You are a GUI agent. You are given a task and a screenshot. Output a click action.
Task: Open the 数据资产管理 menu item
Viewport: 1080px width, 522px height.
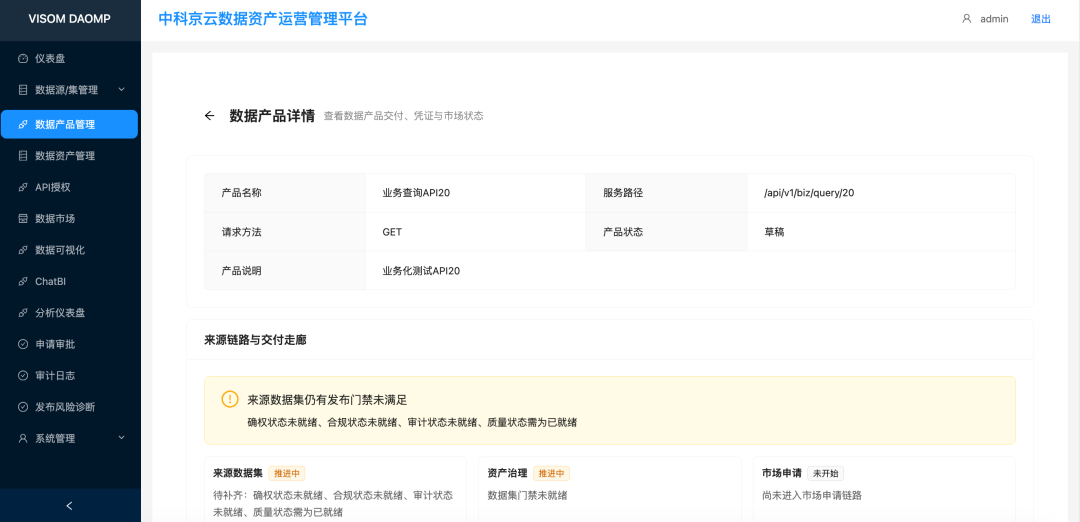(70, 156)
